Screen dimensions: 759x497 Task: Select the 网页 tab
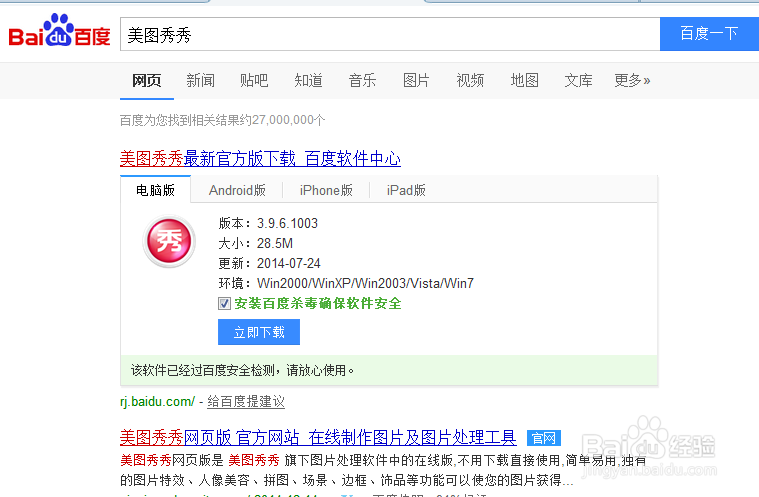[147, 80]
